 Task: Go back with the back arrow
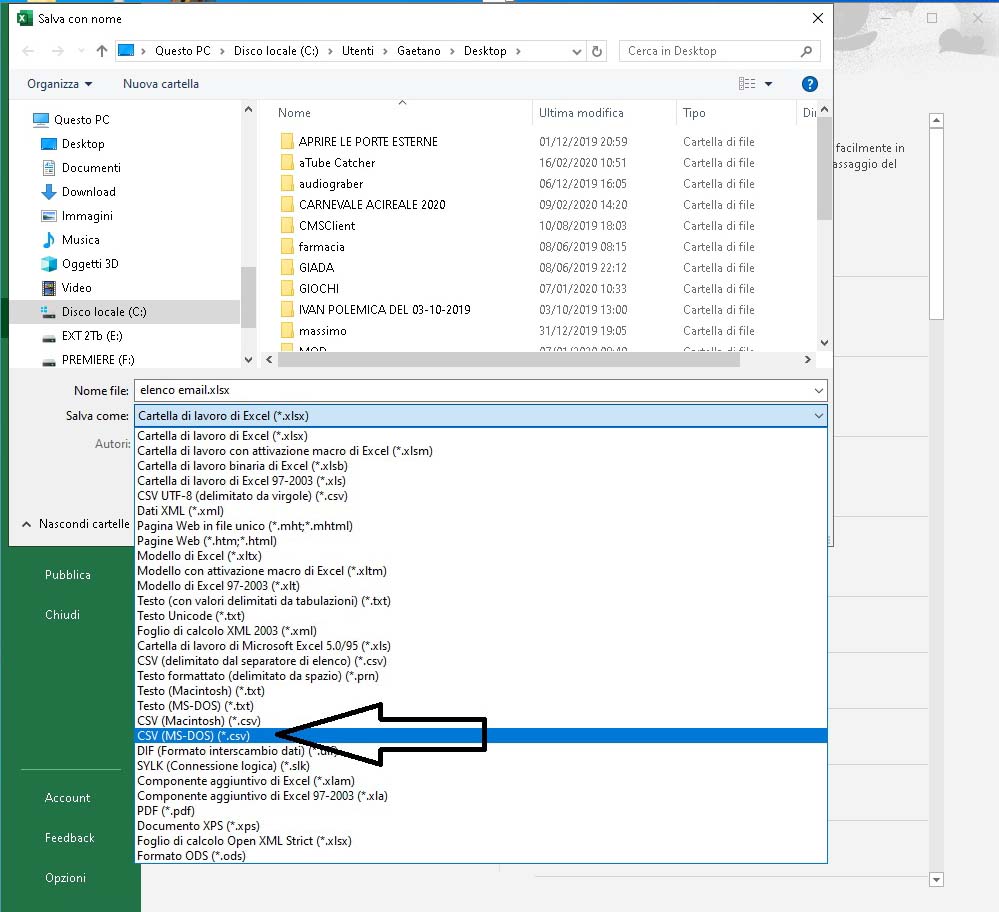[28, 51]
